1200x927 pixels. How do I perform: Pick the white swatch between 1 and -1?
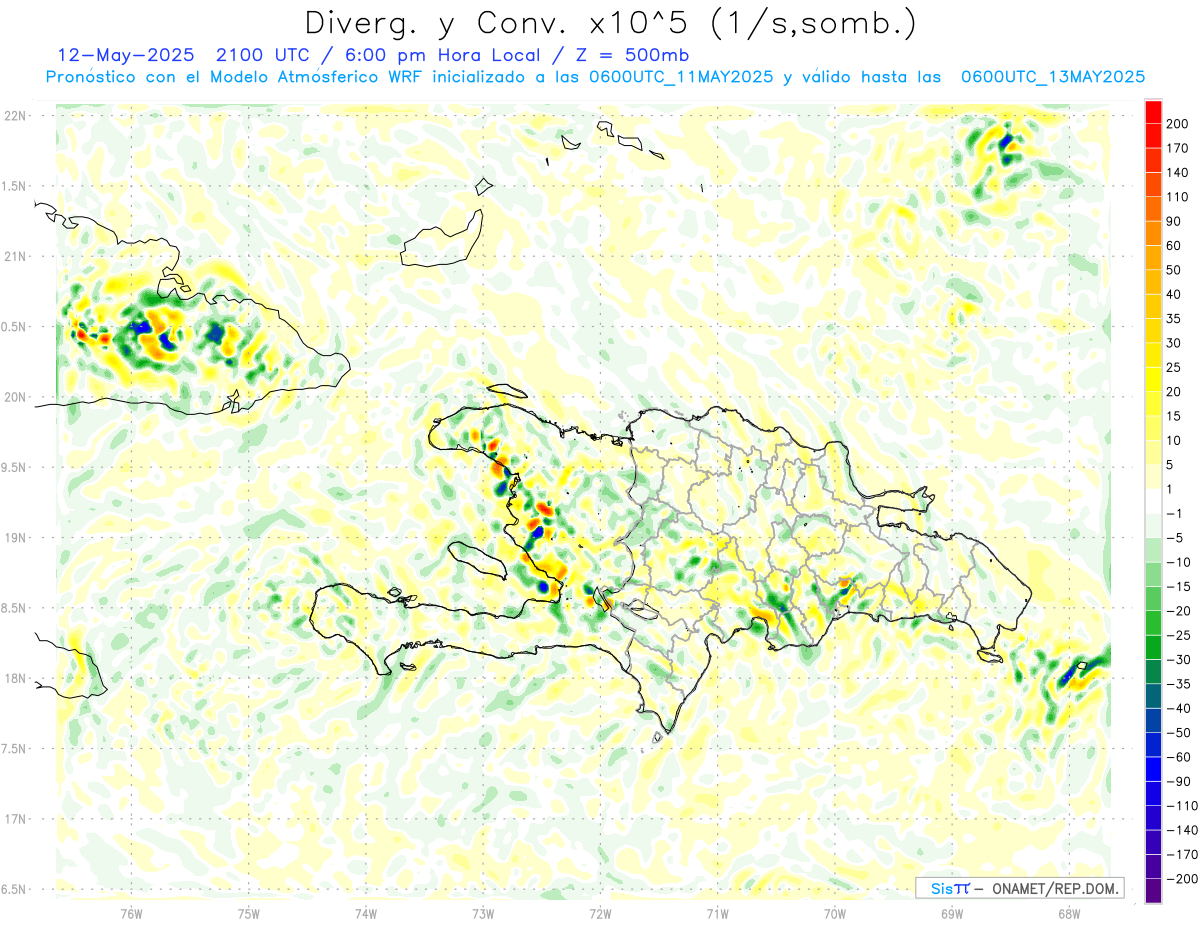point(1153,501)
